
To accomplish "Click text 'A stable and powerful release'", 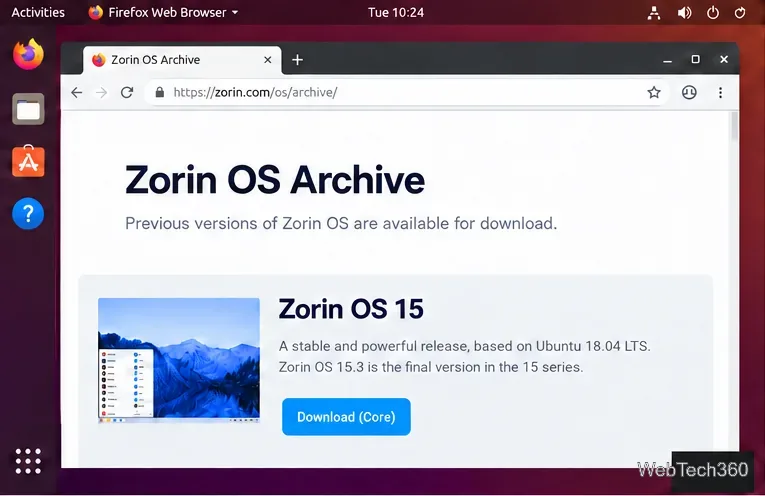I will (374, 346).
